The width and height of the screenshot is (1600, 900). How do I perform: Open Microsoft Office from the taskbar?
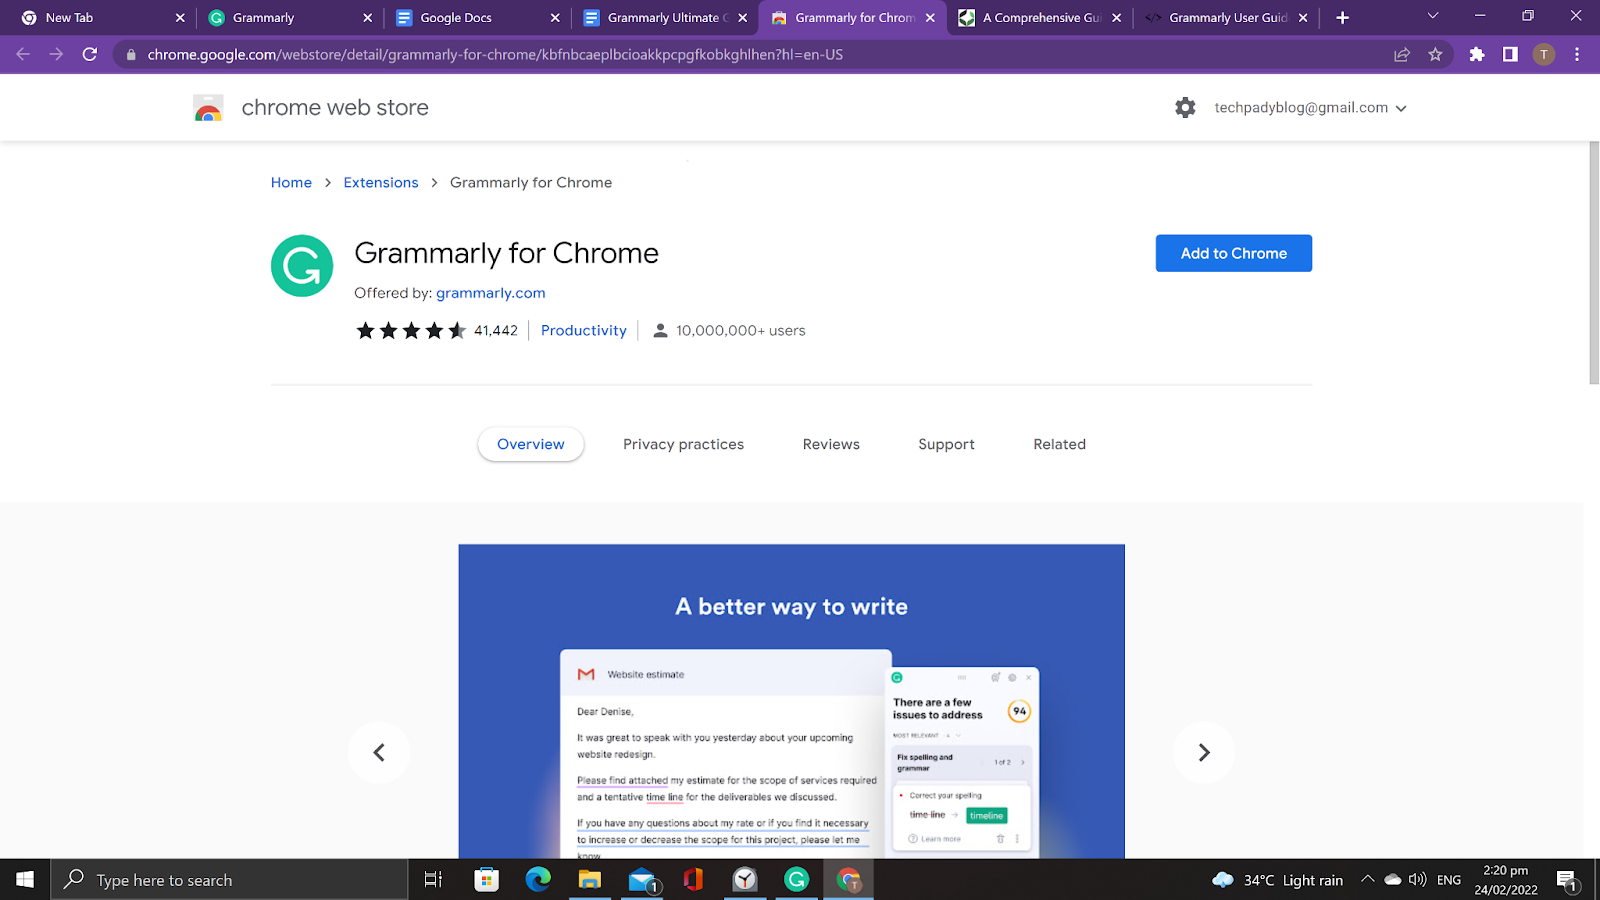coord(693,879)
